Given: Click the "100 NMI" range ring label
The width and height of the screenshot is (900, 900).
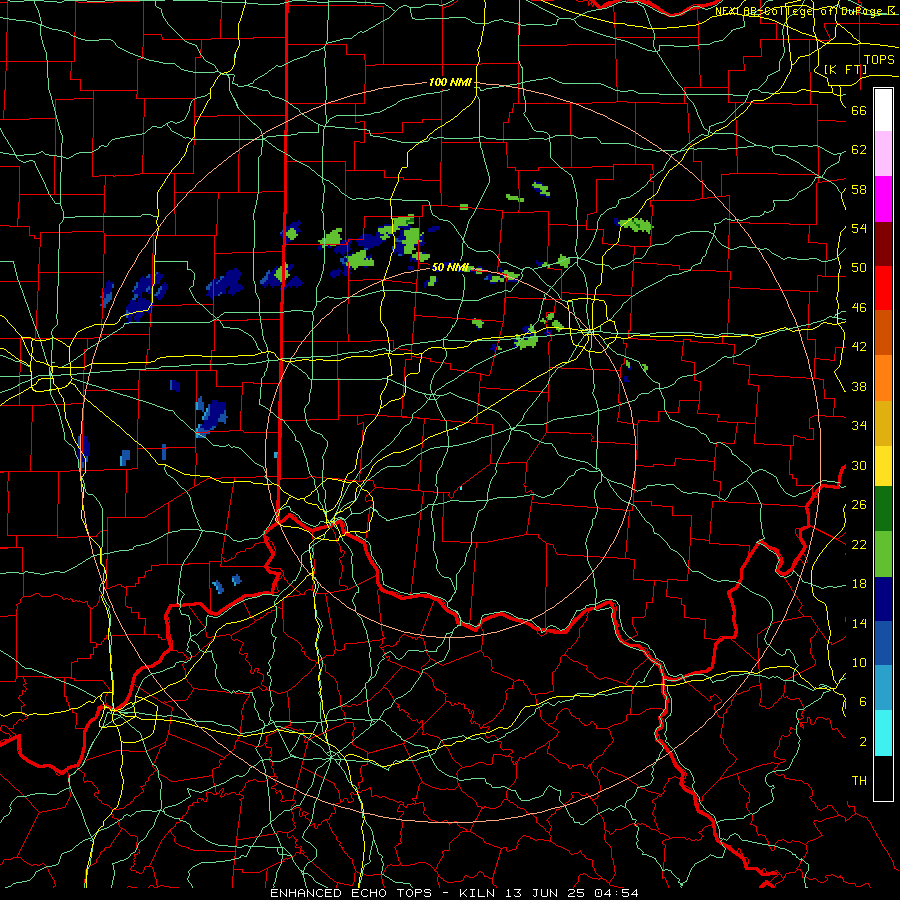Looking at the screenshot, I should [450, 82].
